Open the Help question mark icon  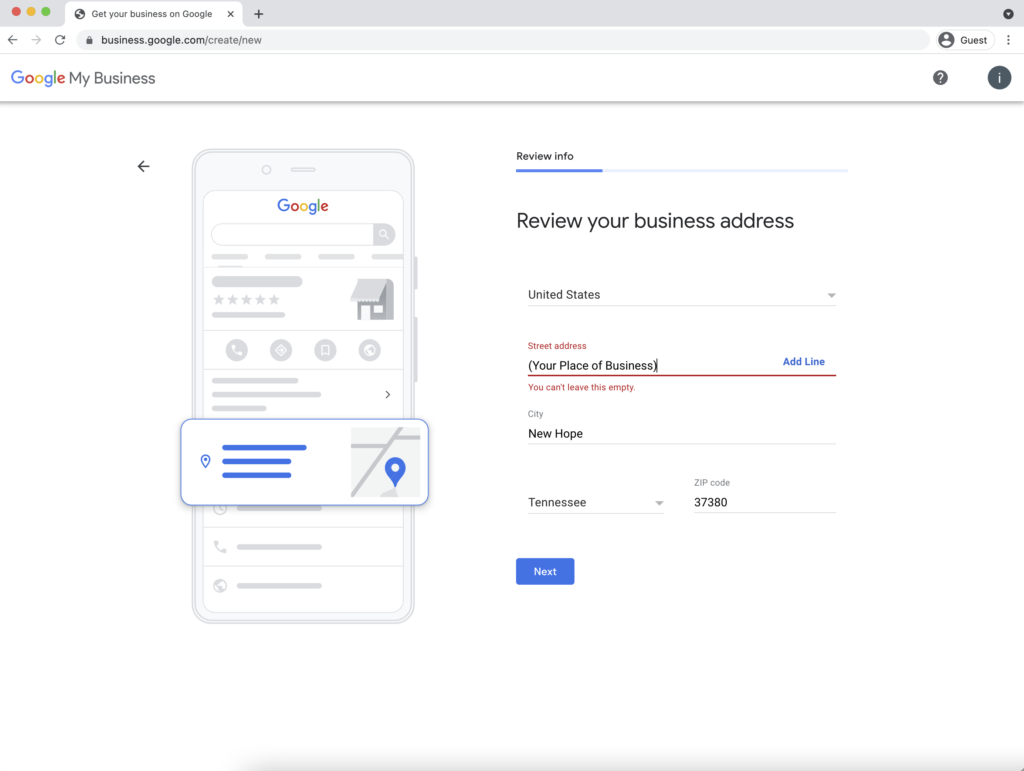(940, 78)
